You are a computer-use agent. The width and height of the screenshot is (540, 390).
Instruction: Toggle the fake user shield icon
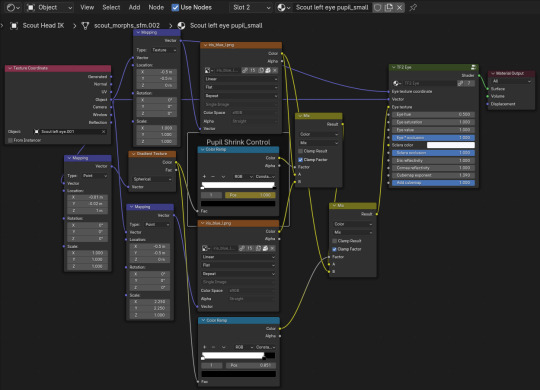tap(378, 7)
